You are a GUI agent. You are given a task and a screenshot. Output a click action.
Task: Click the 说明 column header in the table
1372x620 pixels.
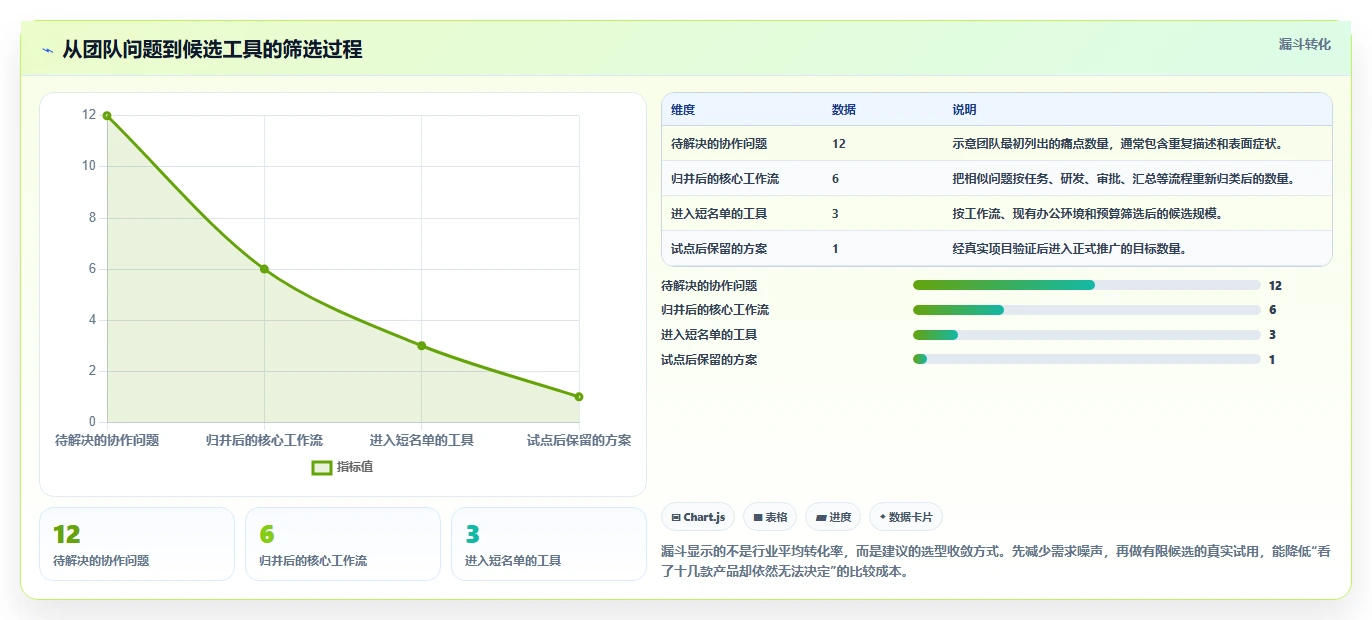pos(964,110)
